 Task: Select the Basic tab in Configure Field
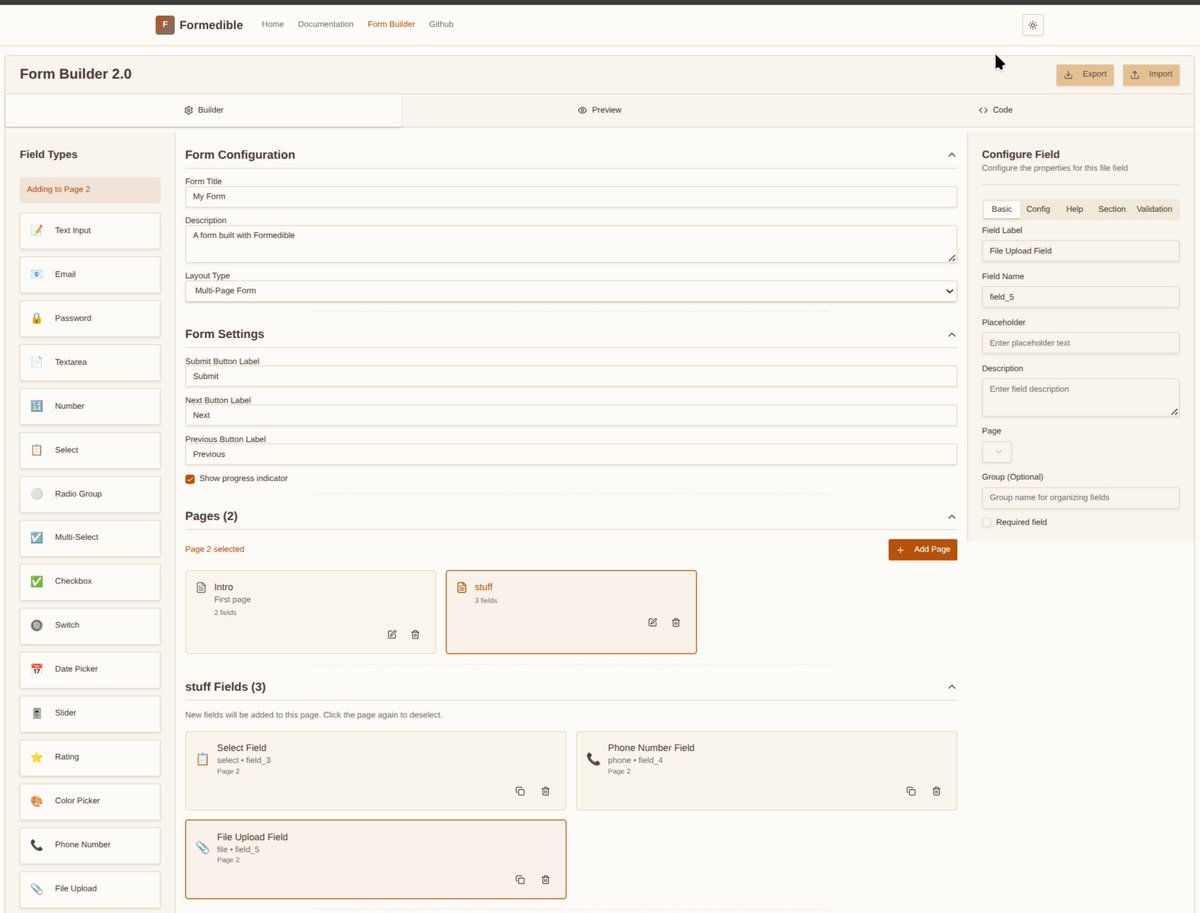[1002, 209]
